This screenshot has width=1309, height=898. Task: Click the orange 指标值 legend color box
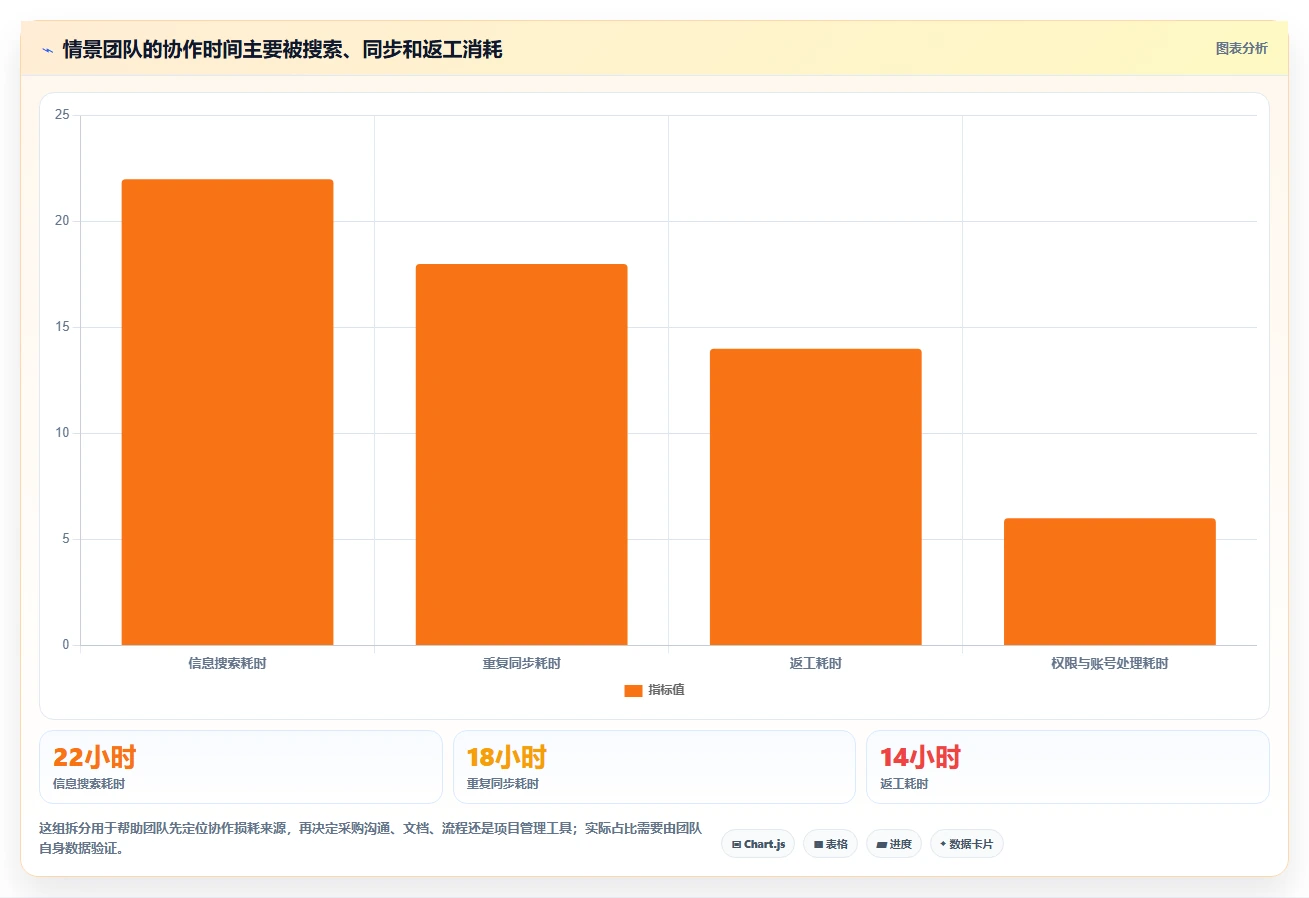633,690
